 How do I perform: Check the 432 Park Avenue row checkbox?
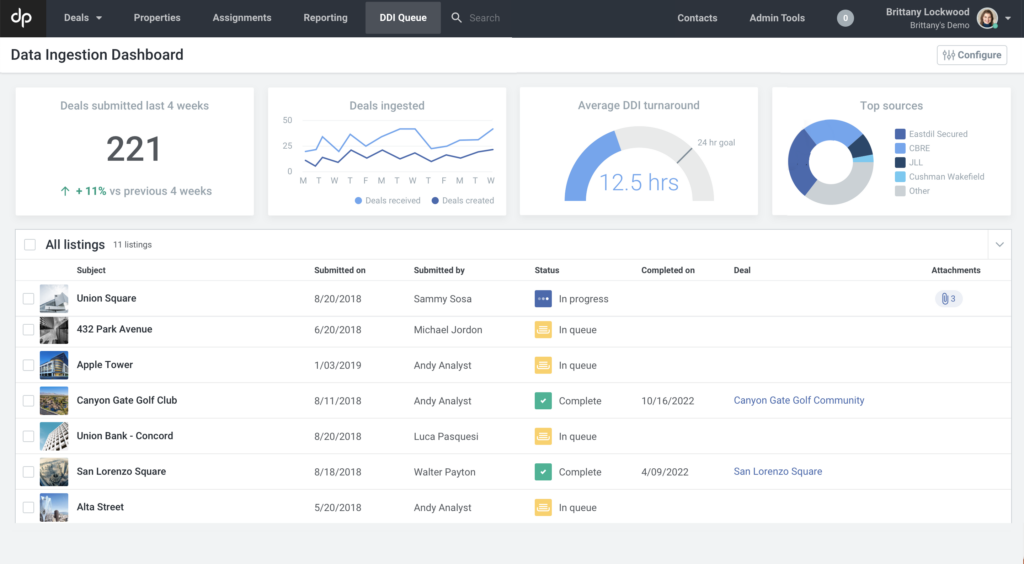click(x=28, y=330)
